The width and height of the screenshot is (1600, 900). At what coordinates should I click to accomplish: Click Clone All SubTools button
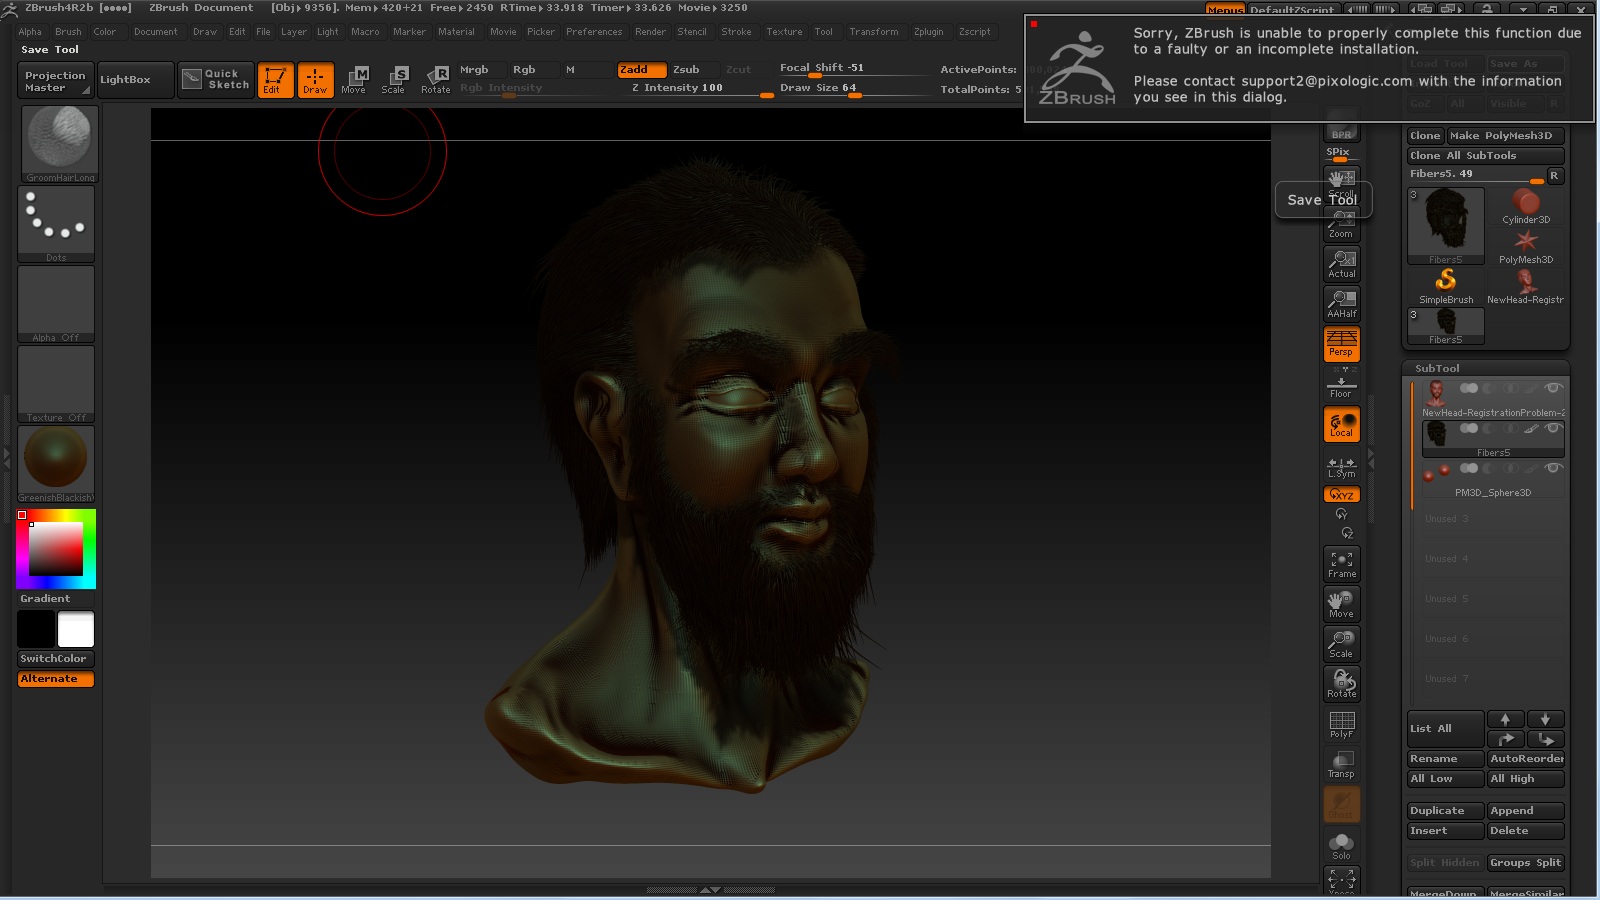pyautogui.click(x=1485, y=156)
